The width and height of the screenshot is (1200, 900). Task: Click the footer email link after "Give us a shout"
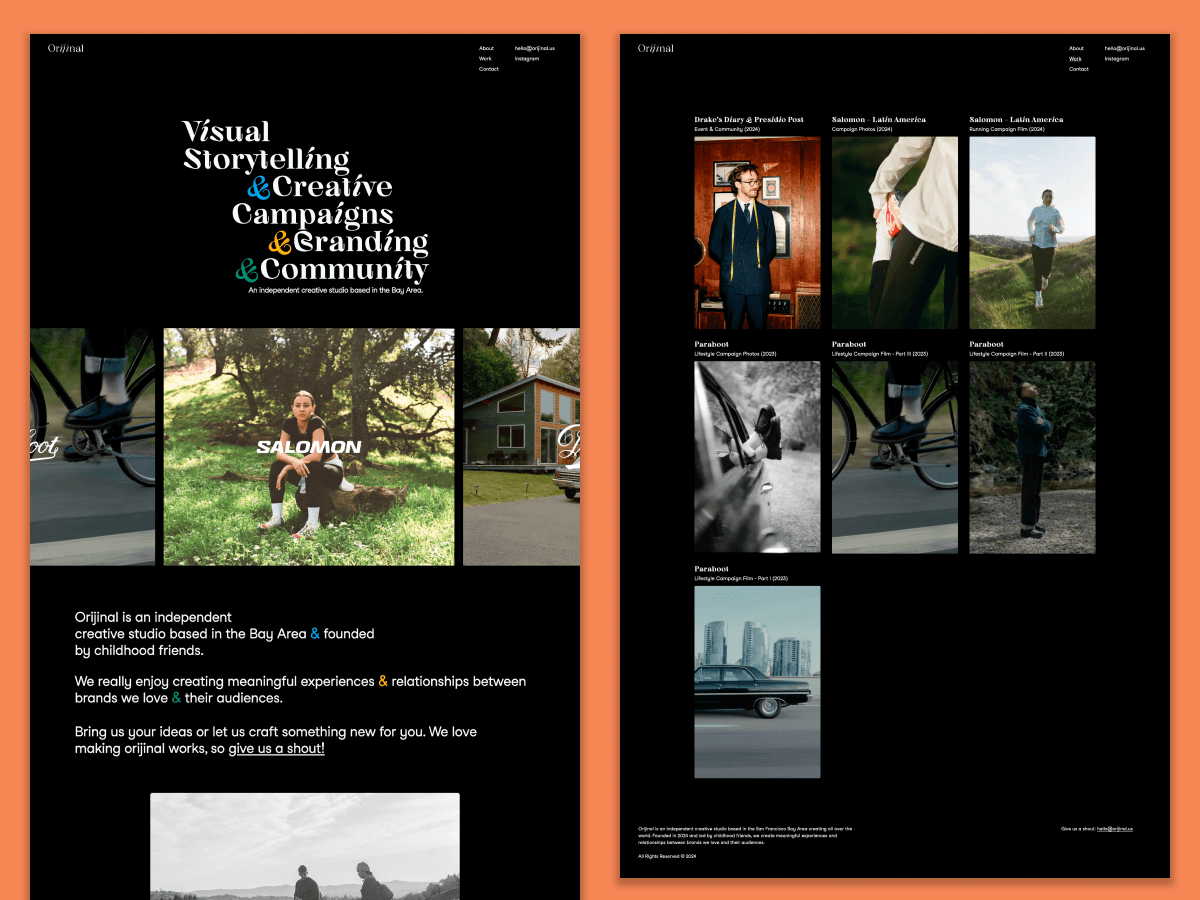click(1114, 829)
